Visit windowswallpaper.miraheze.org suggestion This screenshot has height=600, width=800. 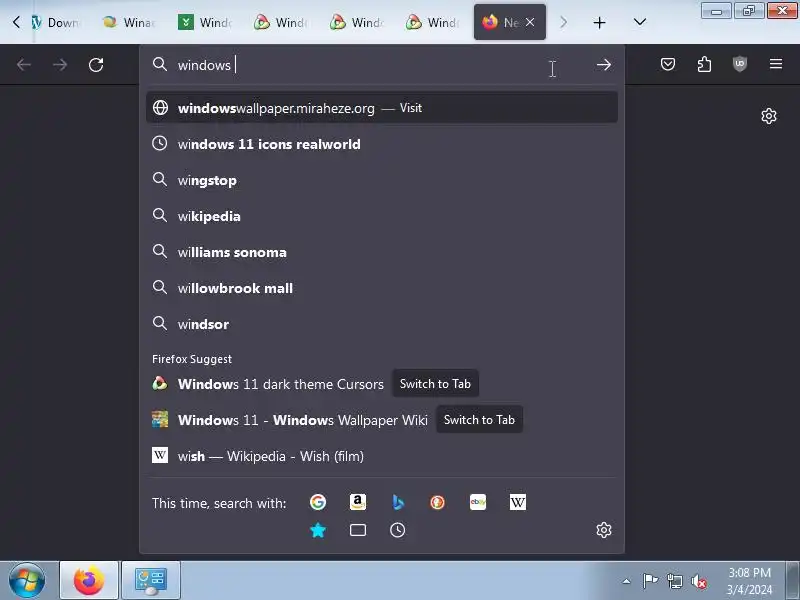[382, 108]
